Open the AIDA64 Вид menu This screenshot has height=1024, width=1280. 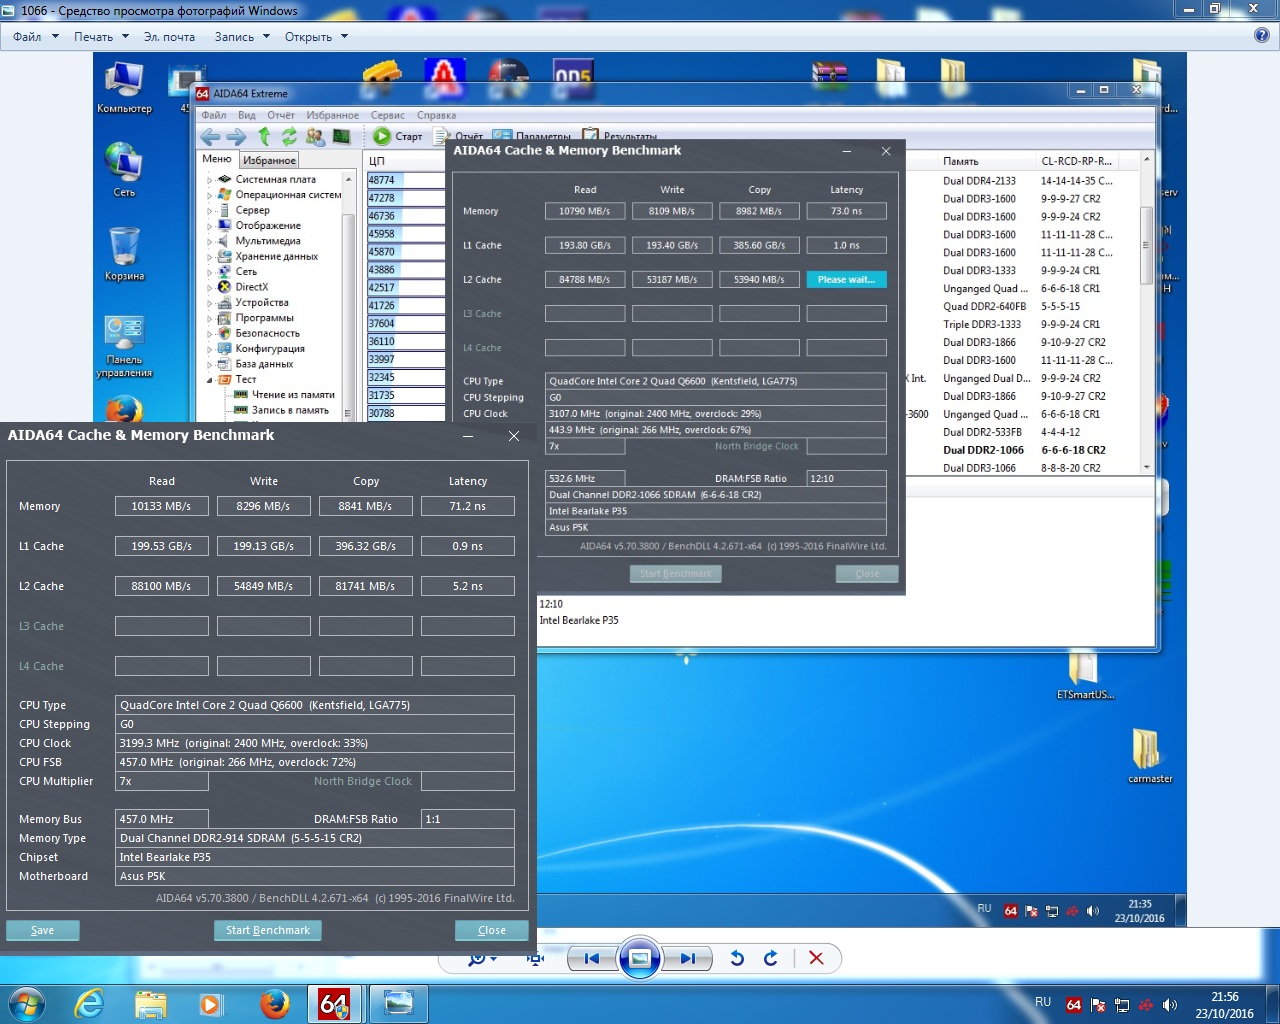[246, 115]
